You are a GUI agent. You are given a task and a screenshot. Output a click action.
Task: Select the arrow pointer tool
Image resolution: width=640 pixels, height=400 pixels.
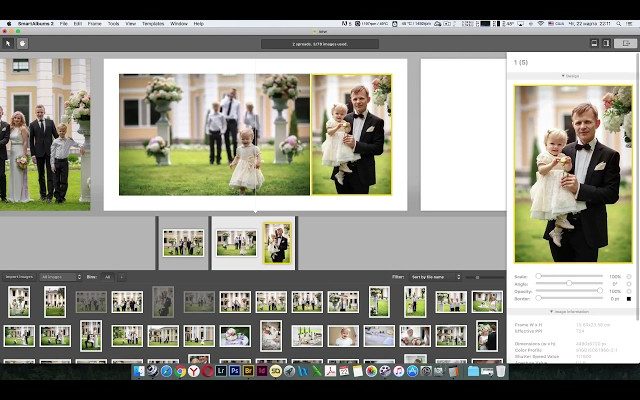(8, 43)
